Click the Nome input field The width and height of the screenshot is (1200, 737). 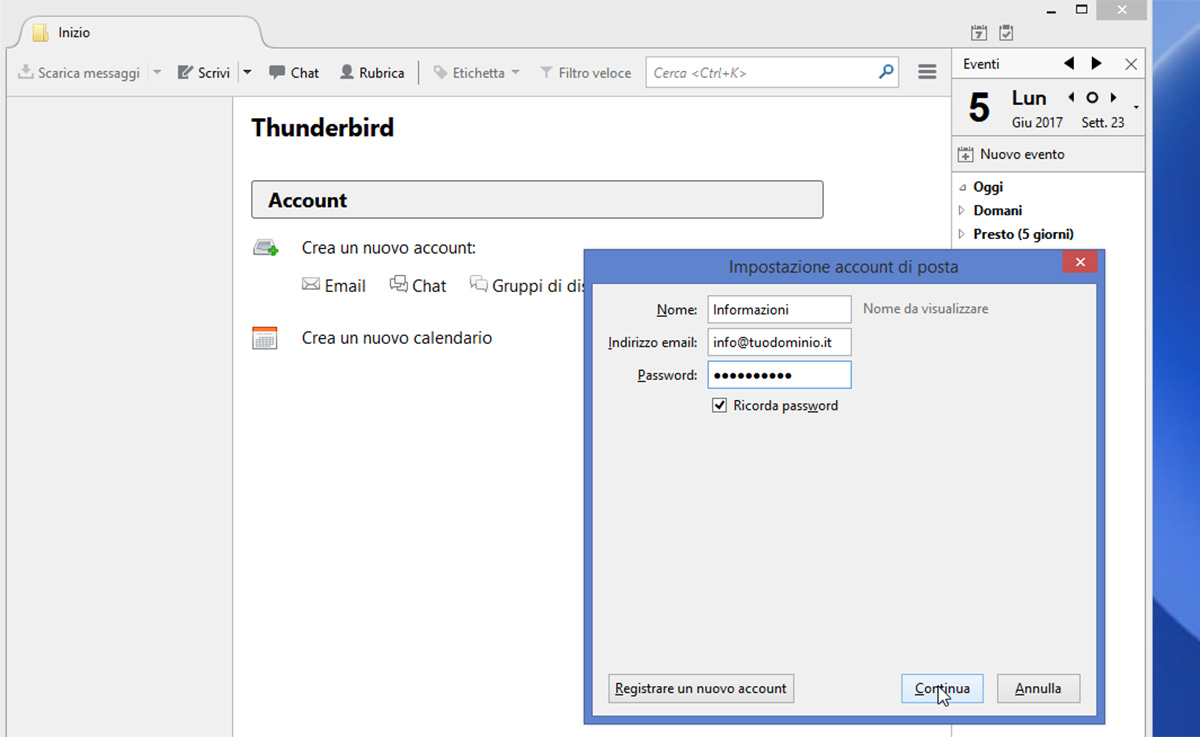[779, 309]
